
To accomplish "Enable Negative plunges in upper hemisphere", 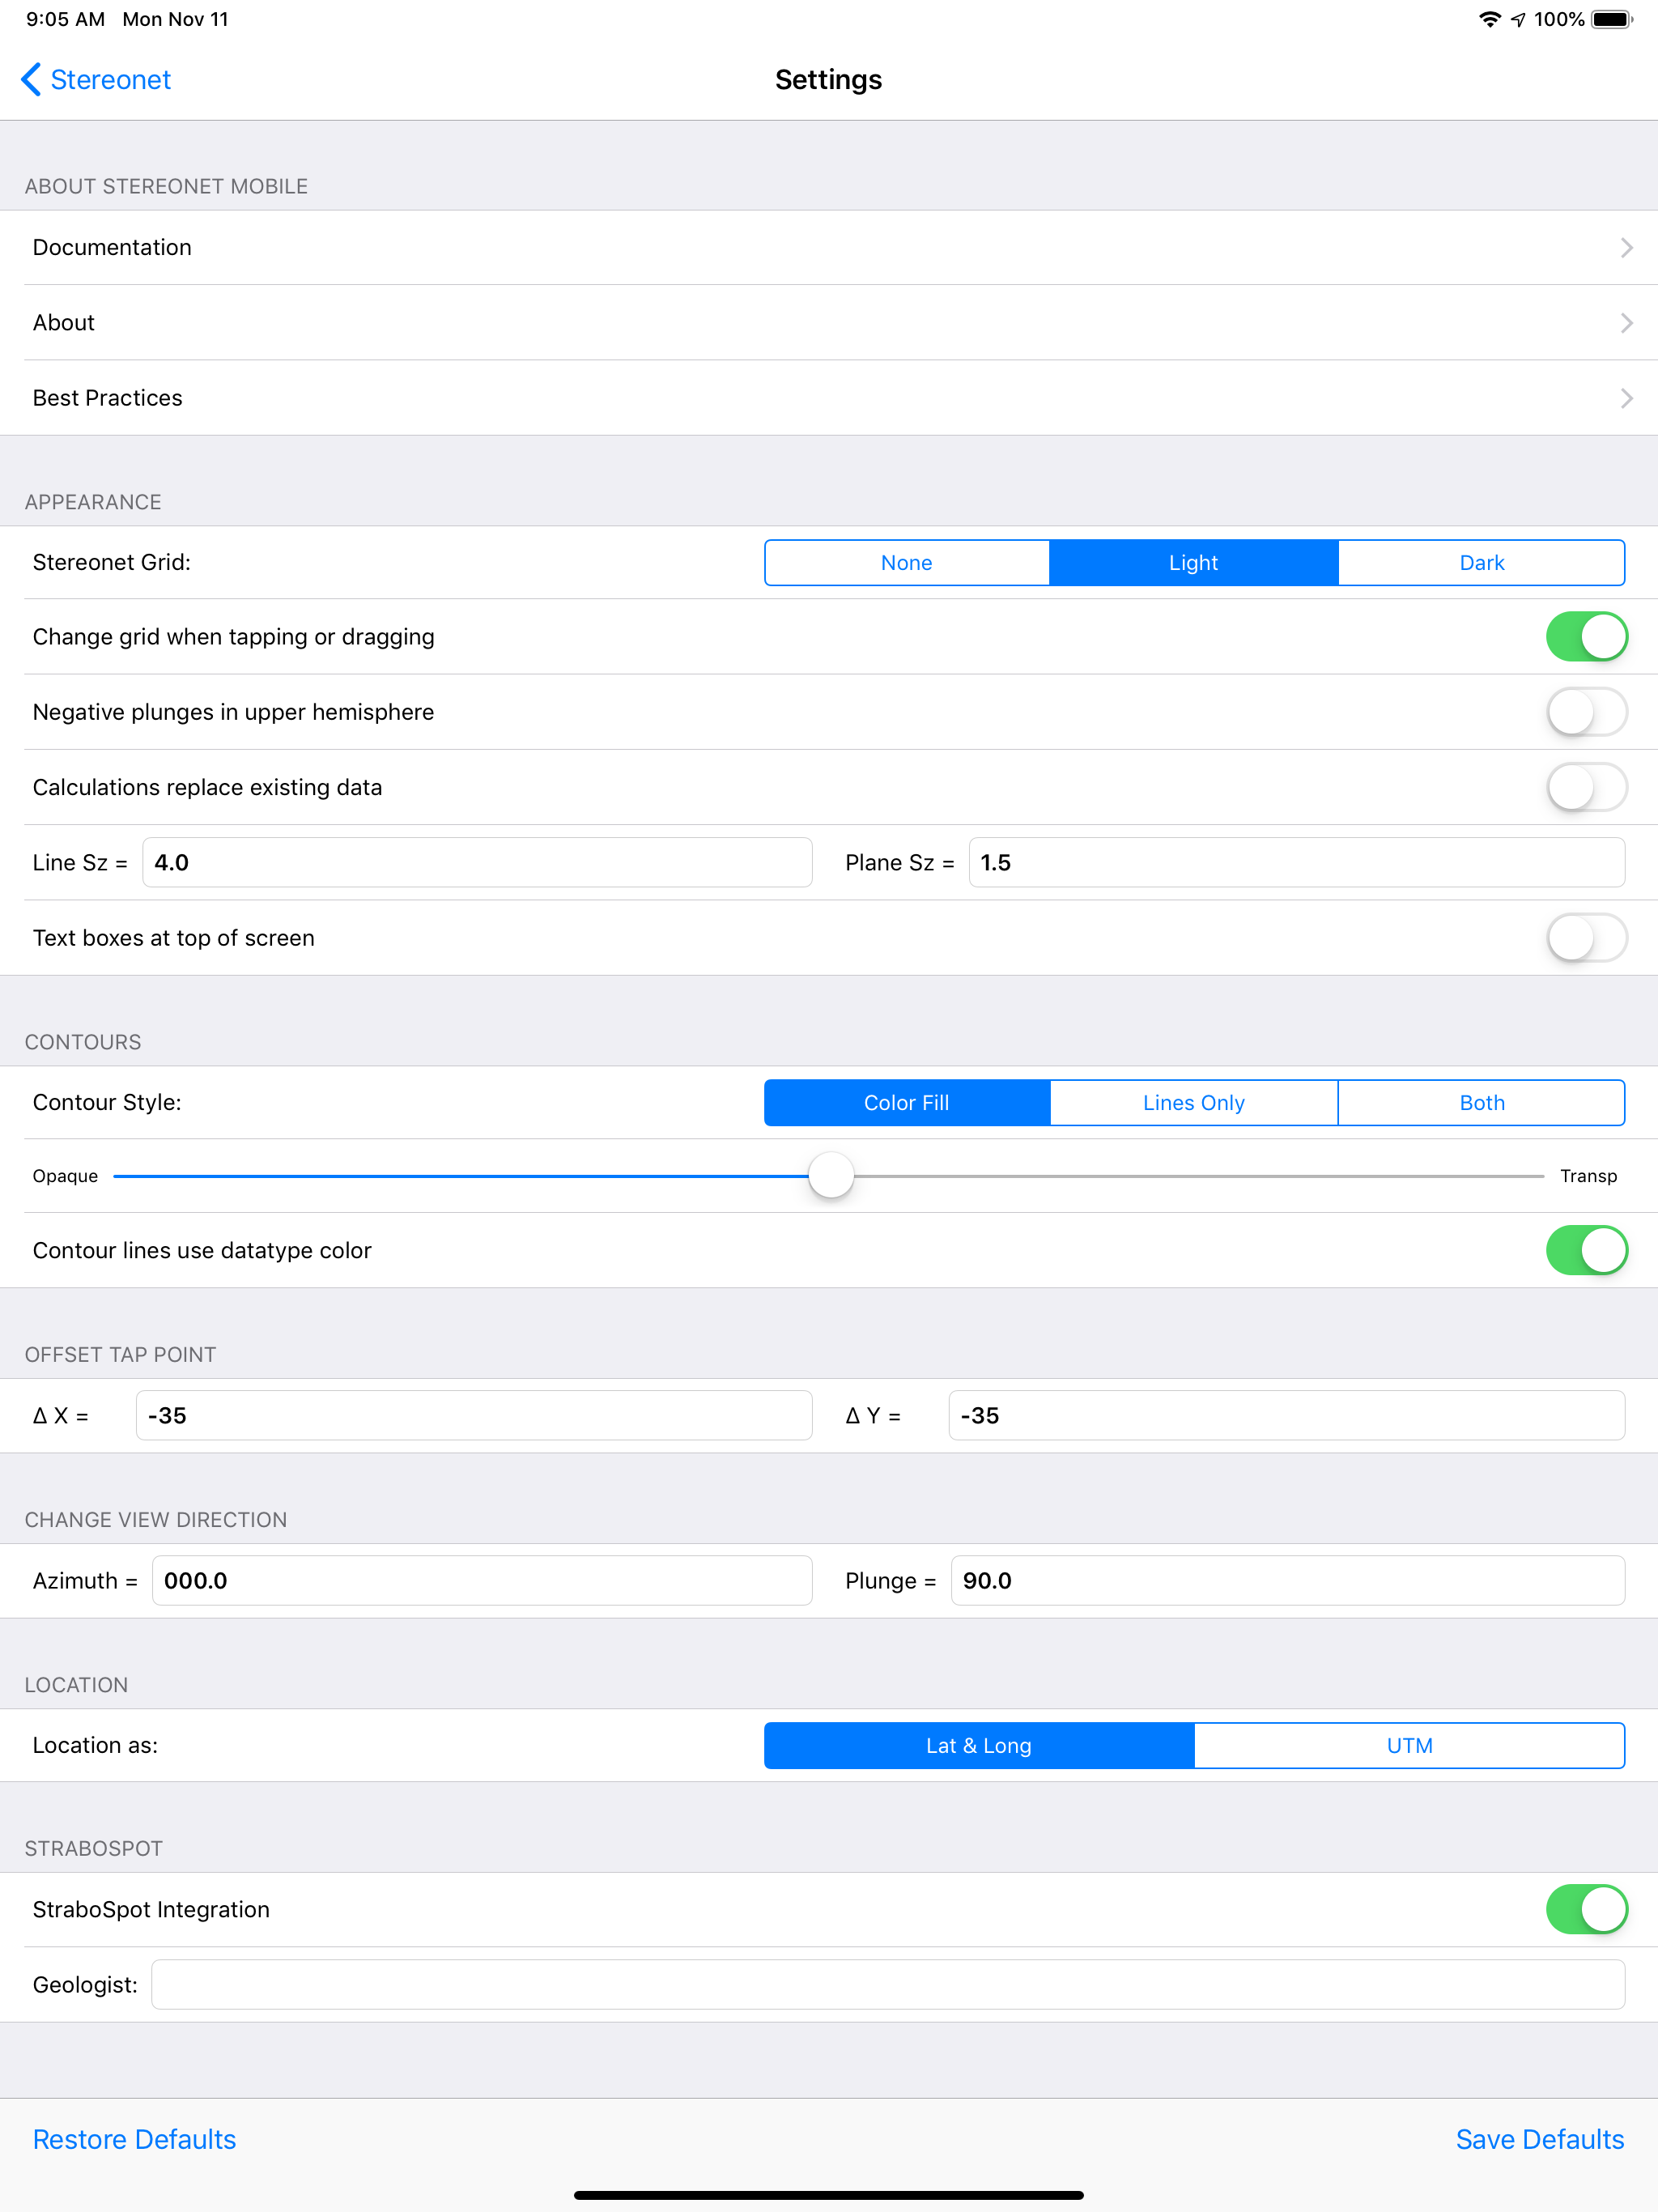I will click(x=1587, y=712).
